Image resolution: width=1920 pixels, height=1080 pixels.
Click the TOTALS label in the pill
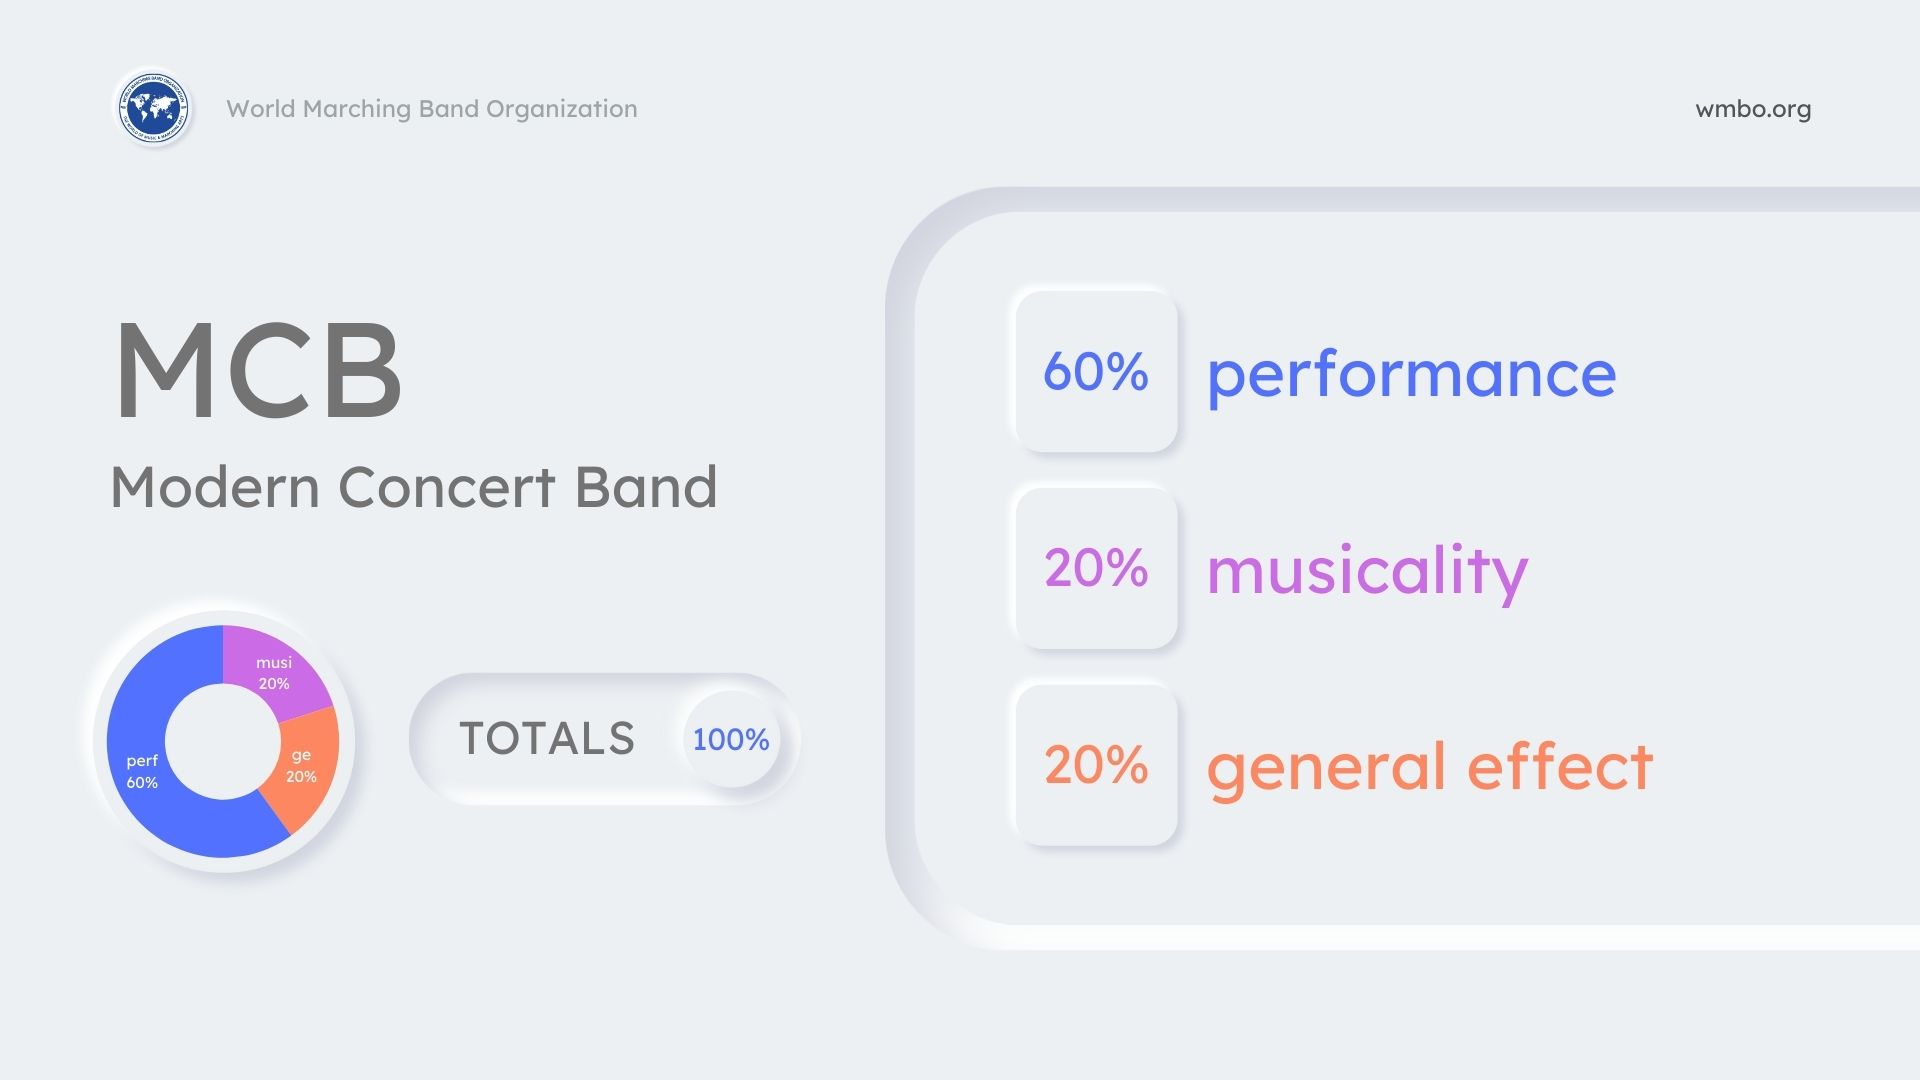coord(547,739)
